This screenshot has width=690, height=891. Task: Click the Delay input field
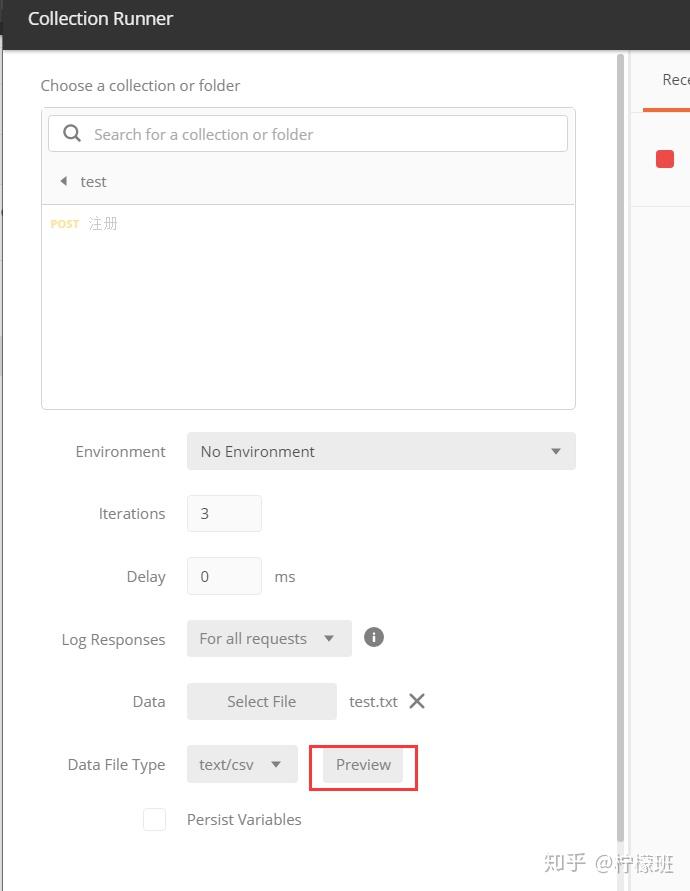point(224,576)
